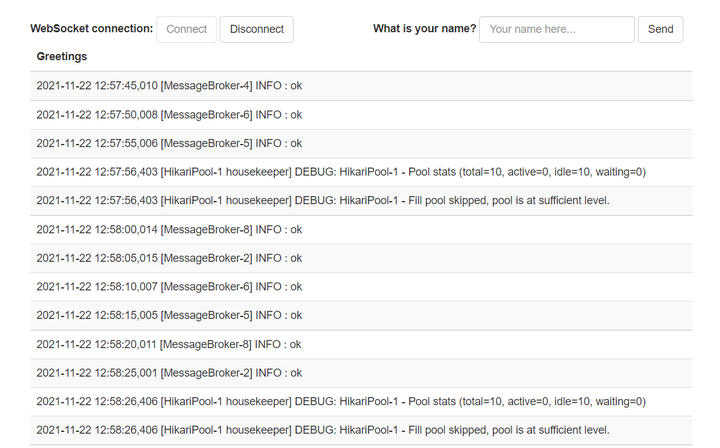Click the Send button
This screenshot has width=720, height=448.
coord(660,29)
